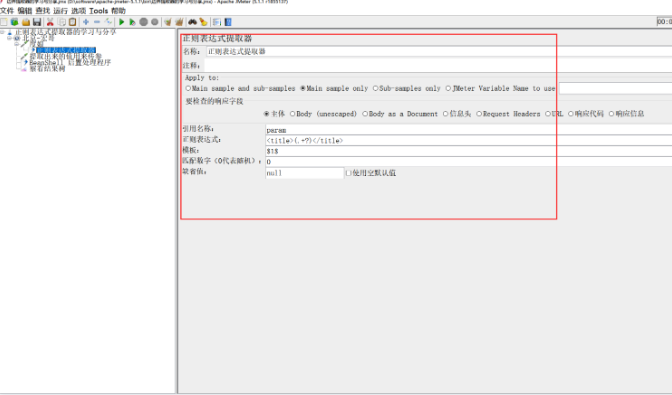Click the 缺省值 field containing null
The image size is (672, 395).
pos(304,173)
